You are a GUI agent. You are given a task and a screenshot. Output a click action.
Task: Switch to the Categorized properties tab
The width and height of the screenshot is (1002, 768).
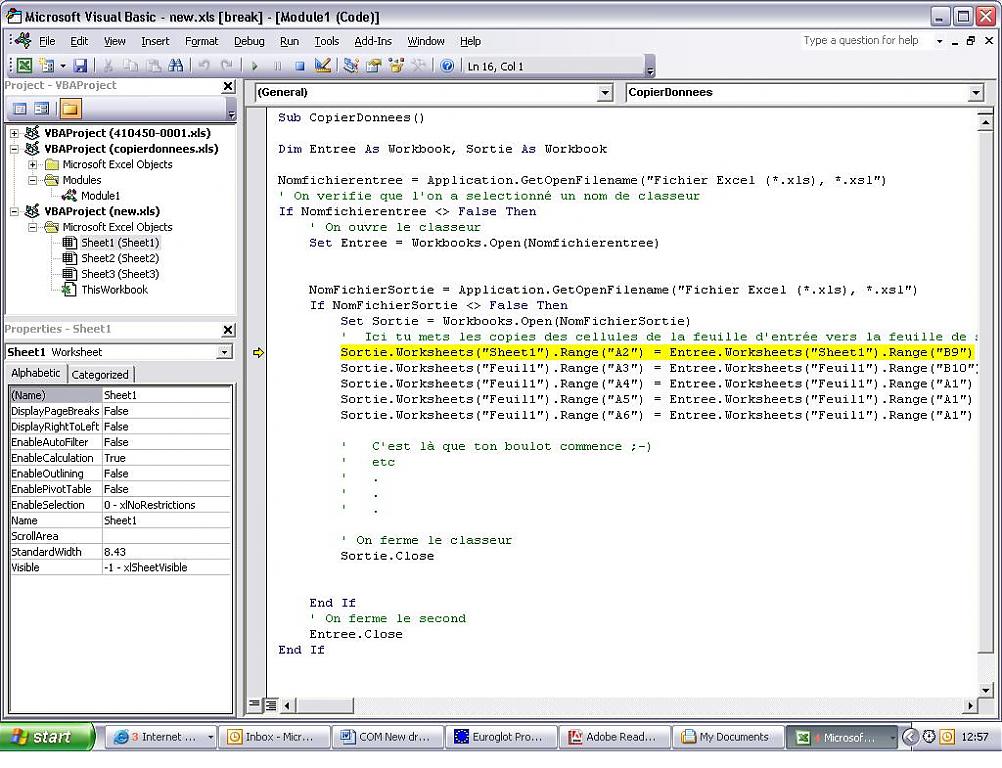[100, 374]
